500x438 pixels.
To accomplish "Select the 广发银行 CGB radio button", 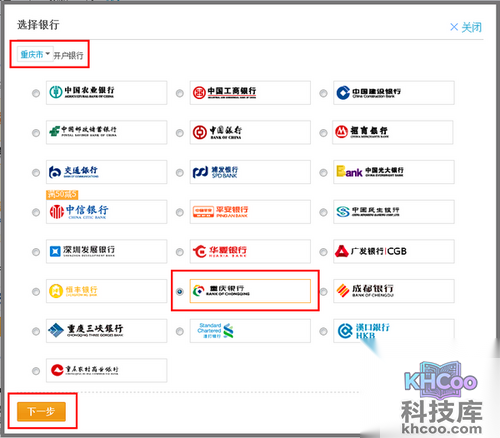I will click(323, 252).
